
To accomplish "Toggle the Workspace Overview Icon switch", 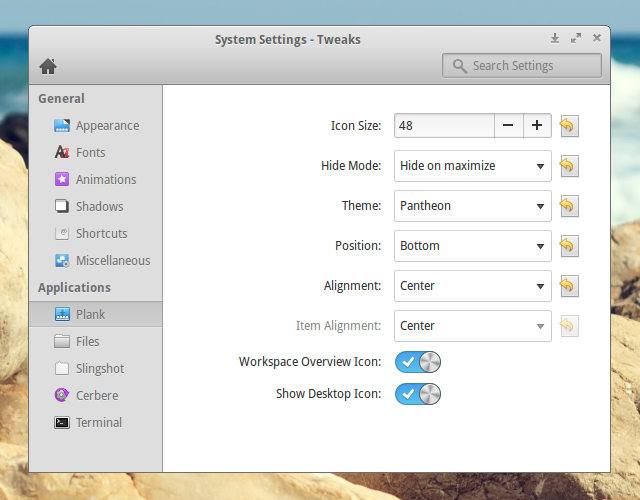I will [418, 362].
